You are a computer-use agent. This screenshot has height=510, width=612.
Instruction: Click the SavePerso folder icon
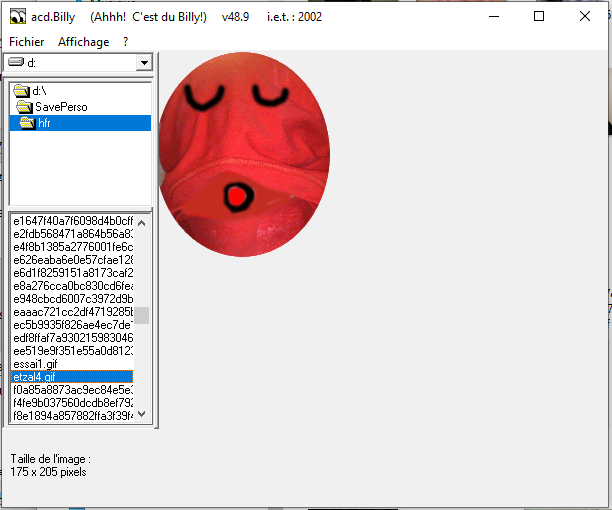coord(24,107)
